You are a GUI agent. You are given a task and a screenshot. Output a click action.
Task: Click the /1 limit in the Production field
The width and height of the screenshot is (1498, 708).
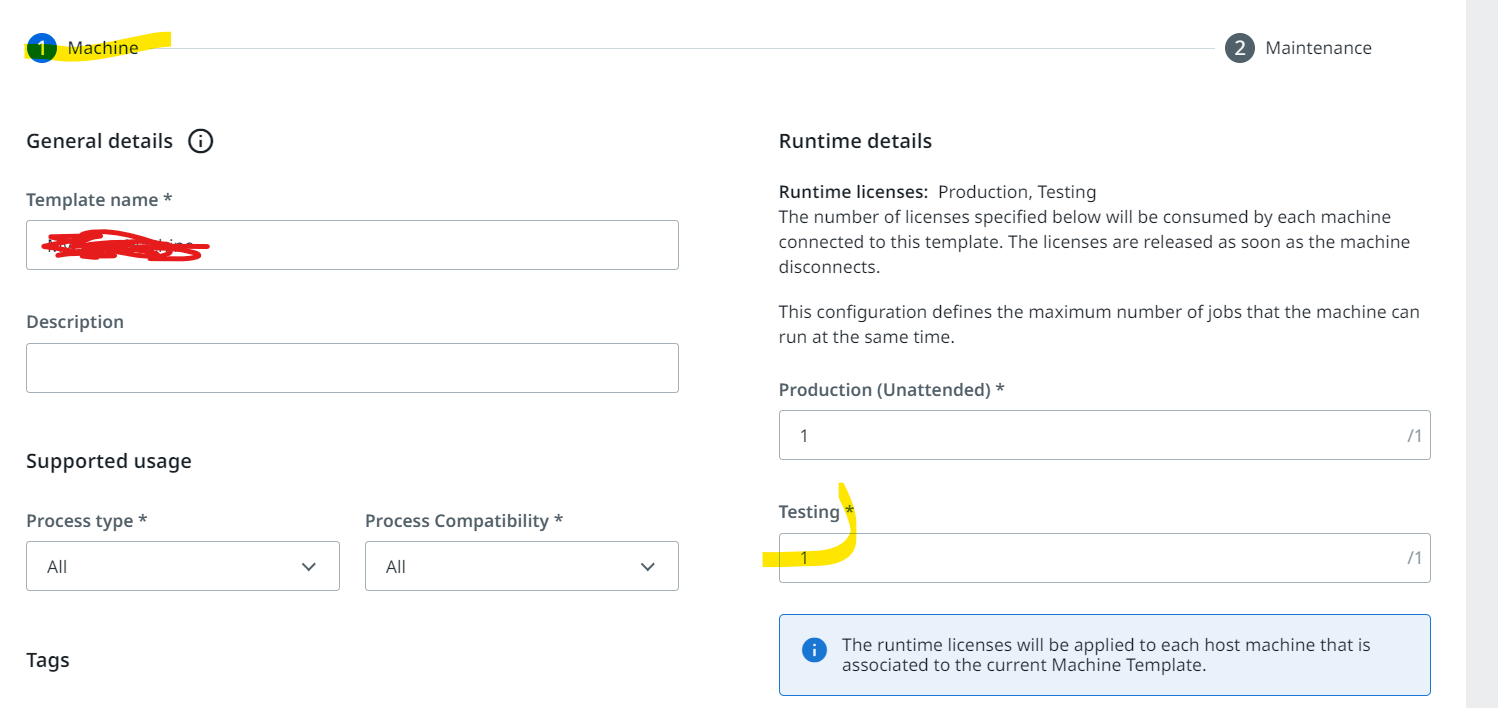click(x=1414, y=436)
